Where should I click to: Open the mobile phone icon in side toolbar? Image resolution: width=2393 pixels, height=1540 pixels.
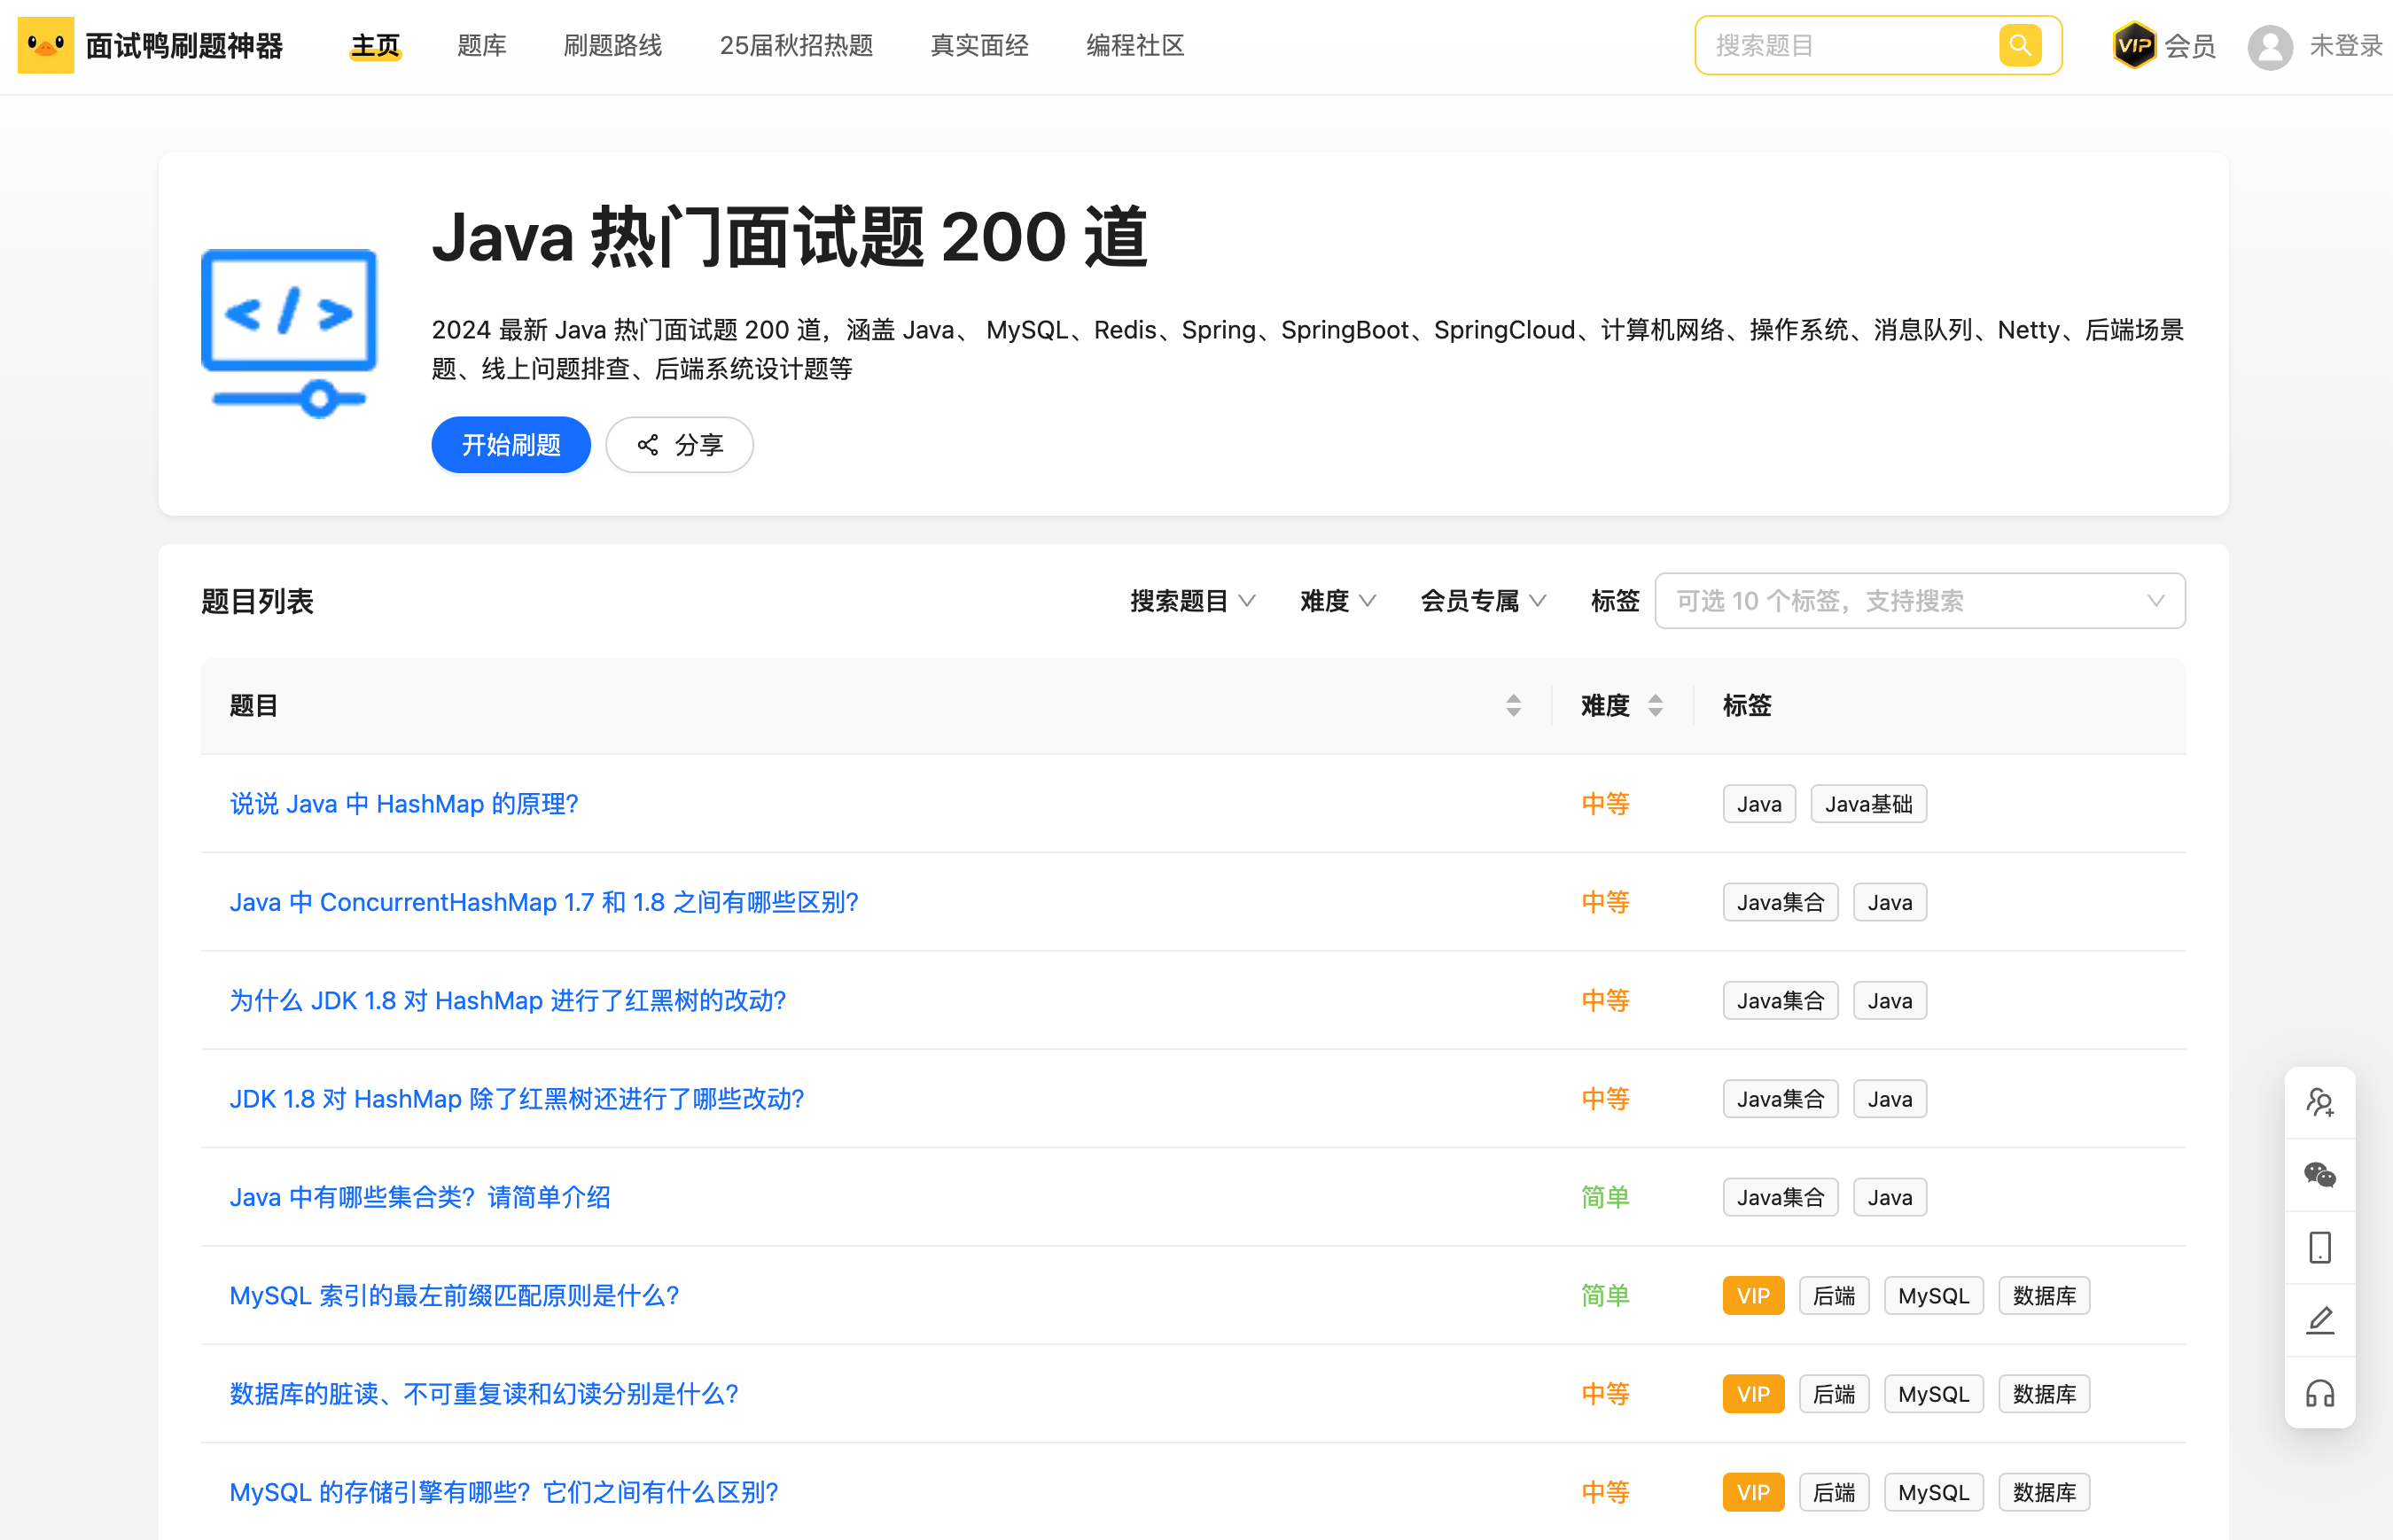[2319, 1247]
